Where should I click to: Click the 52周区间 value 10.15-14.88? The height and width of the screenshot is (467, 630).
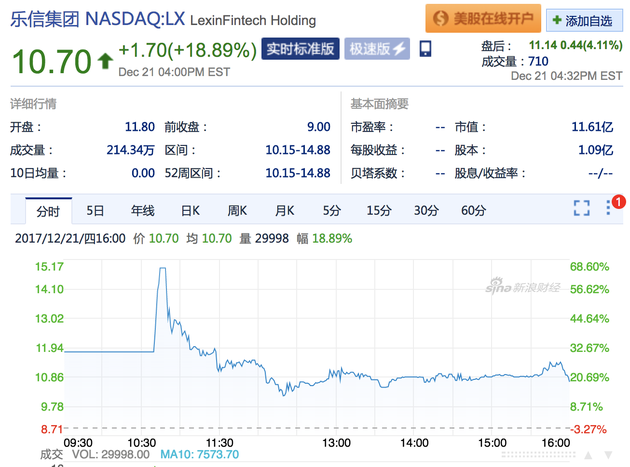[298, 173]
